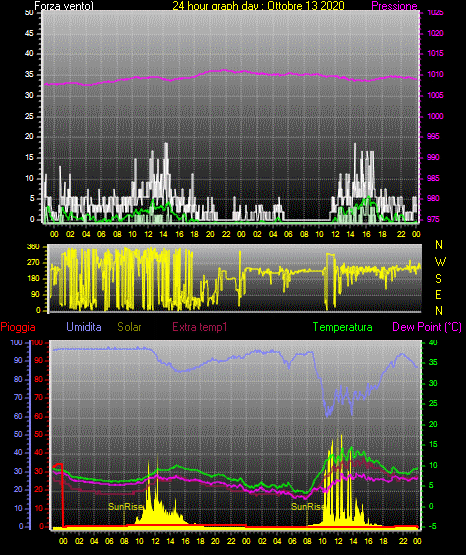Image resolution: width=466 pixels, height=555 pixels.
Task: Click the Forza vento label at top left
Action: pos(64,5)
